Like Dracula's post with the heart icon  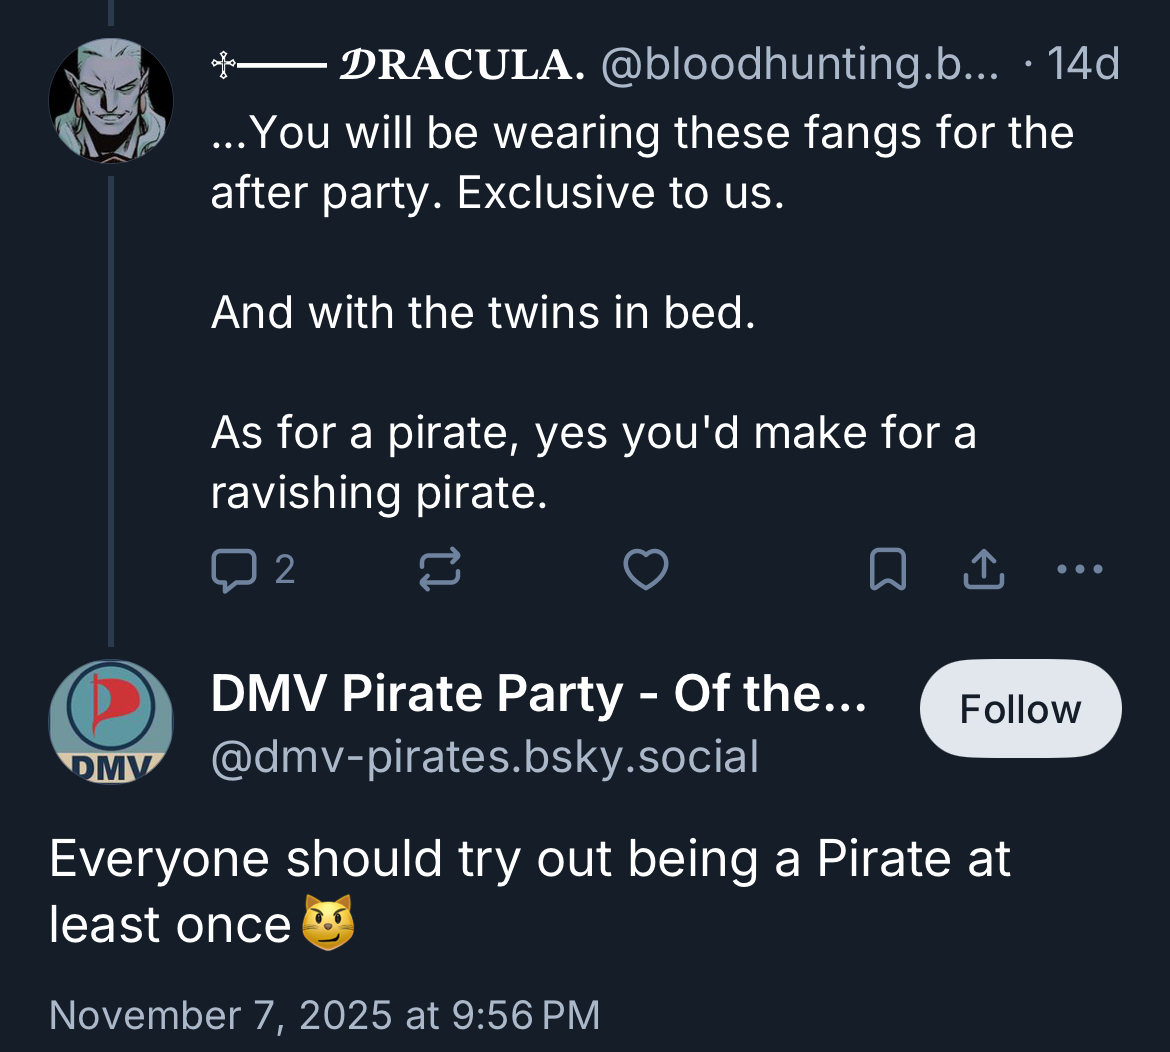646,570
